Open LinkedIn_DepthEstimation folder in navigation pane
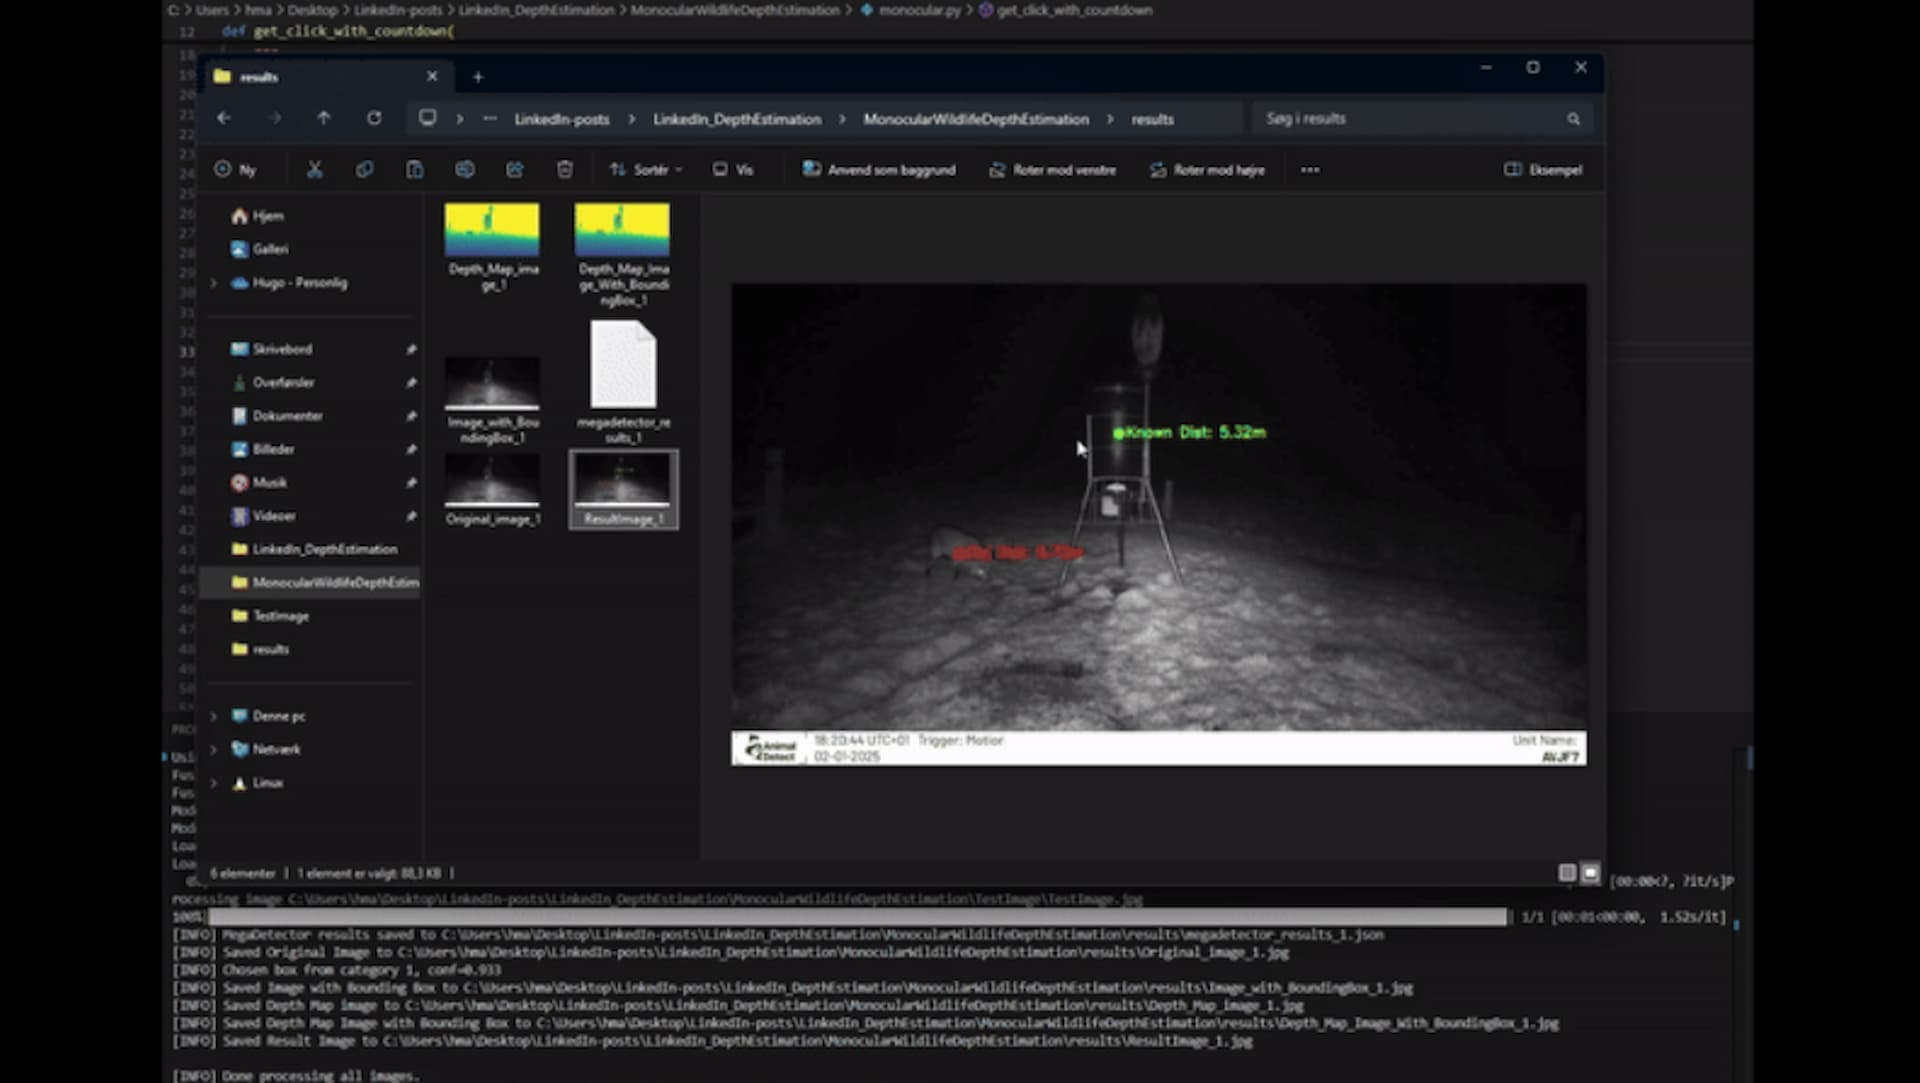This screenshot has width=1920, height=1083. click(x=314, y=549)
